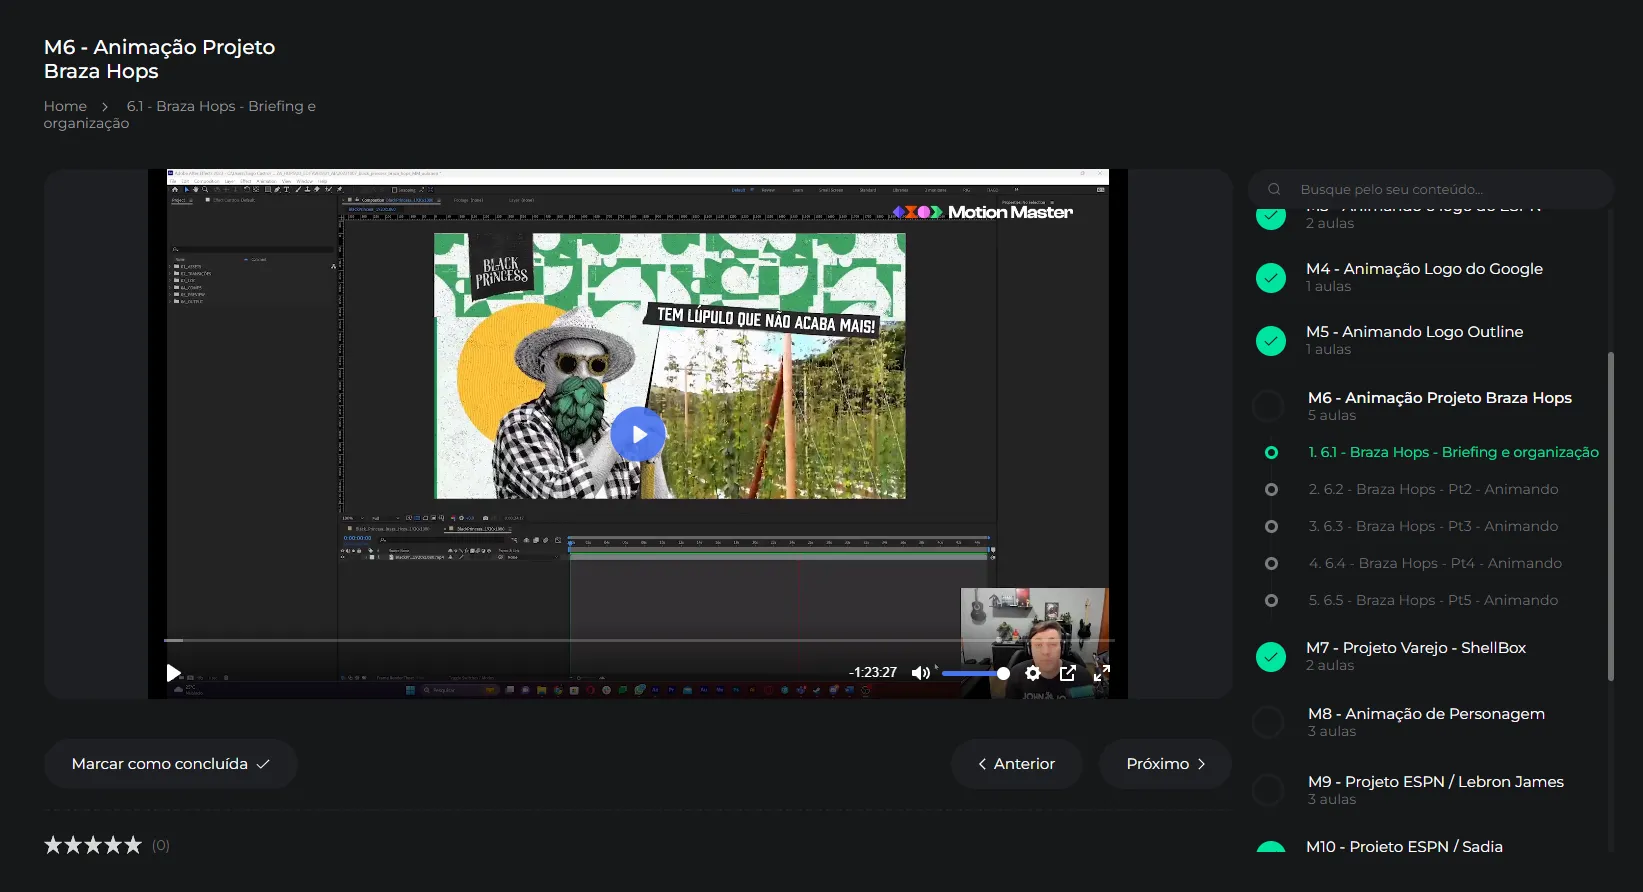Click the rating count (0)
This screenshot has height=892, width=1643.
(x=161, y=845)
